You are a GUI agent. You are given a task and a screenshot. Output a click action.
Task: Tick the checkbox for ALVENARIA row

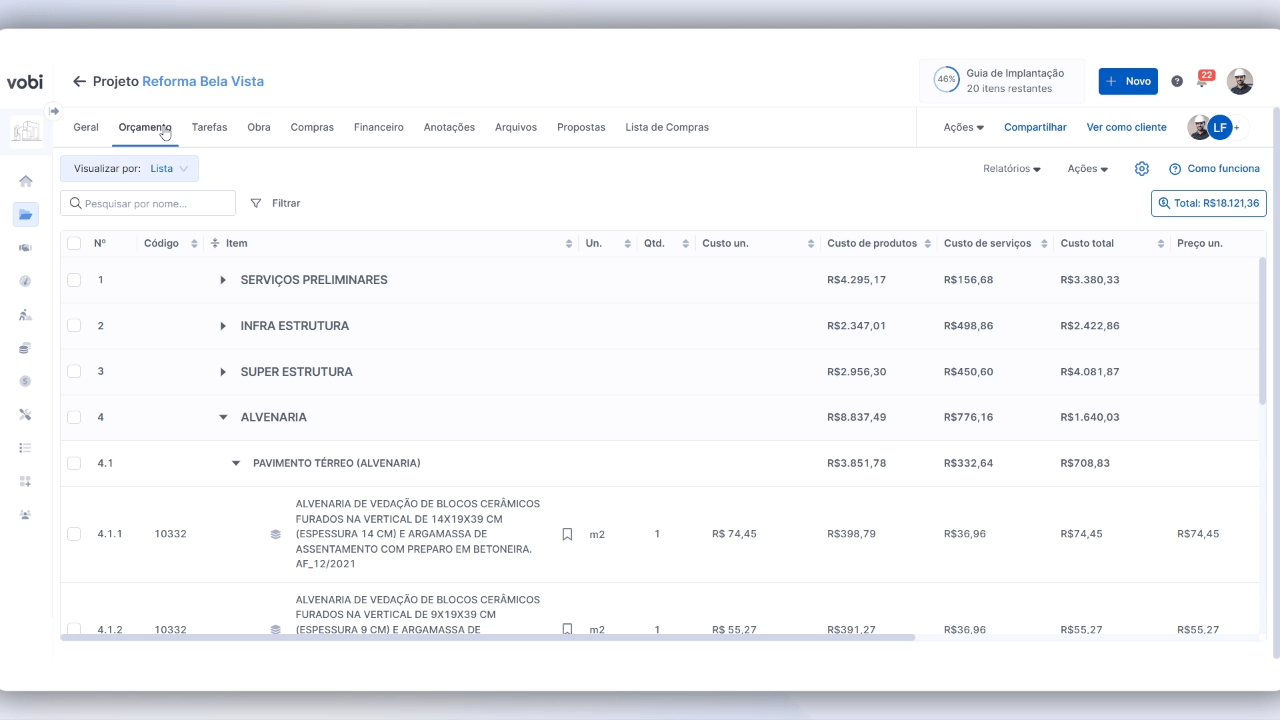click(x=74, y=417)
